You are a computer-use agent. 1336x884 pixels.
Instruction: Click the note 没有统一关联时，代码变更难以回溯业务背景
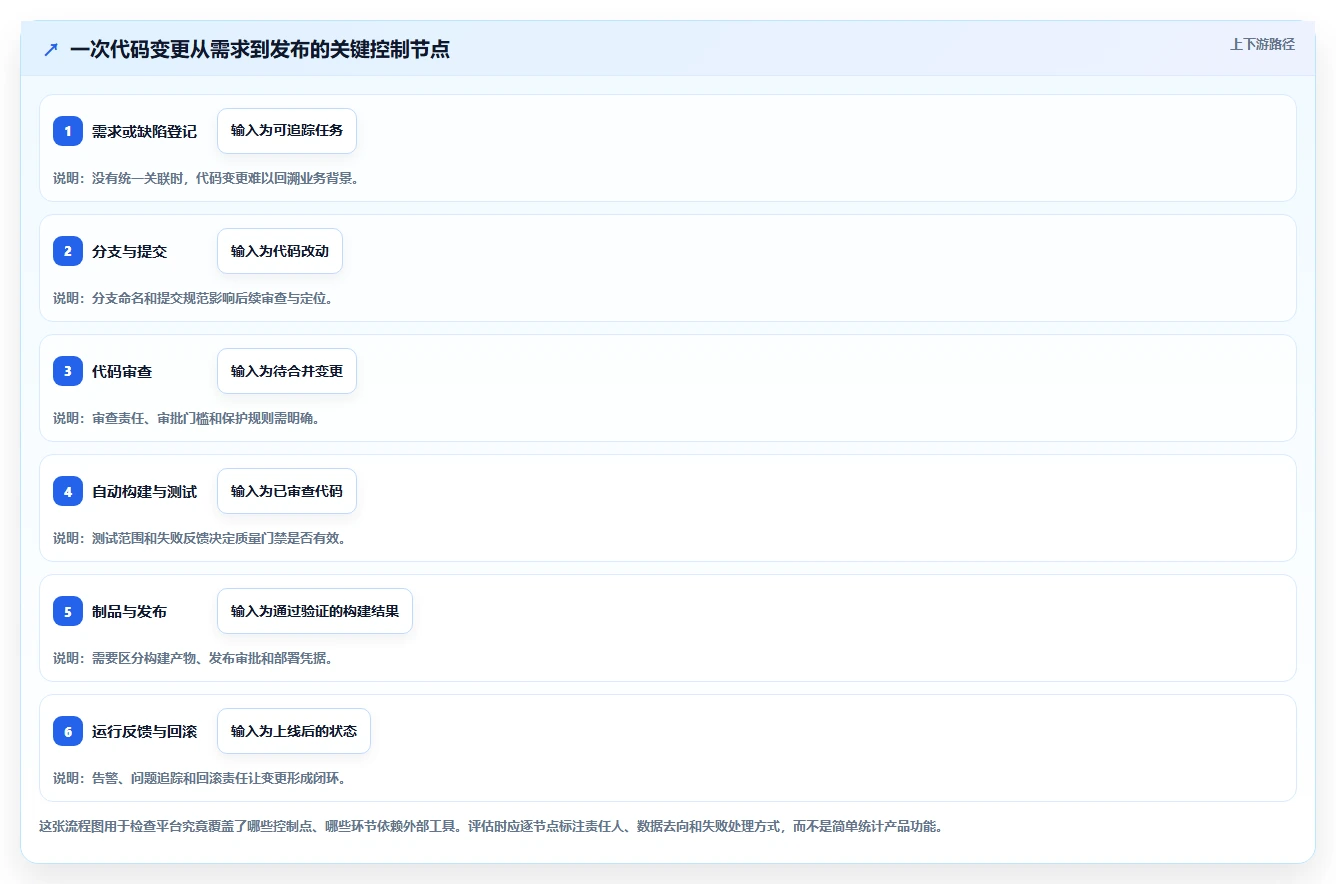pyautogui.click(x=206, y=178)
